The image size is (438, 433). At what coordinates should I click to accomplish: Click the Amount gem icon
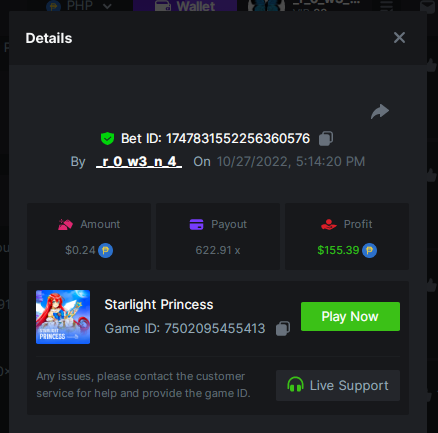(x=65, y=224)
